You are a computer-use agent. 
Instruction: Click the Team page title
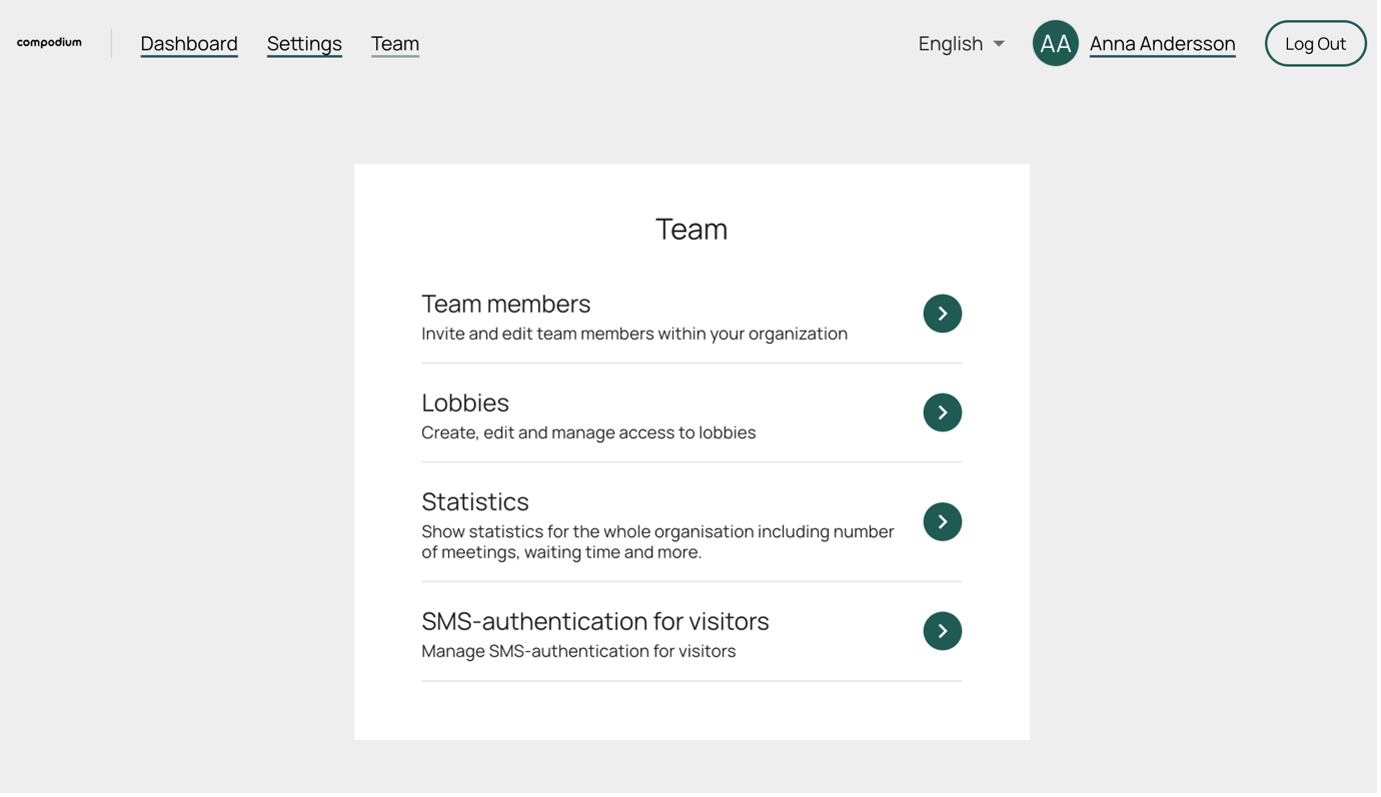point(693,229)
